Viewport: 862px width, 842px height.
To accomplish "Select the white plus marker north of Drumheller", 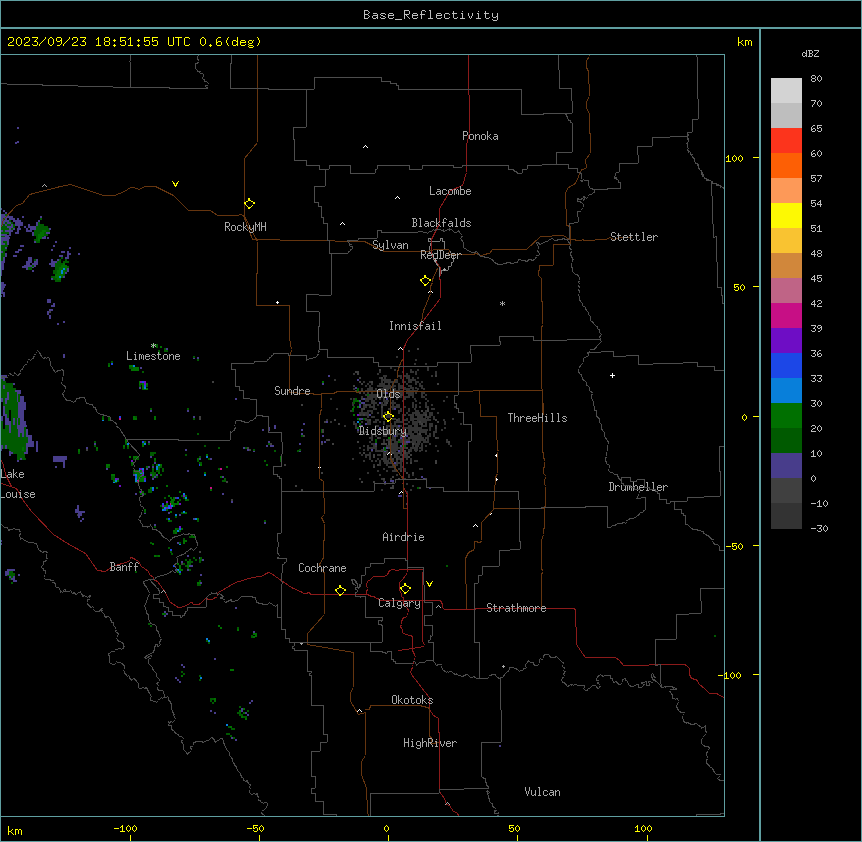I will click(x=612, y=375).
